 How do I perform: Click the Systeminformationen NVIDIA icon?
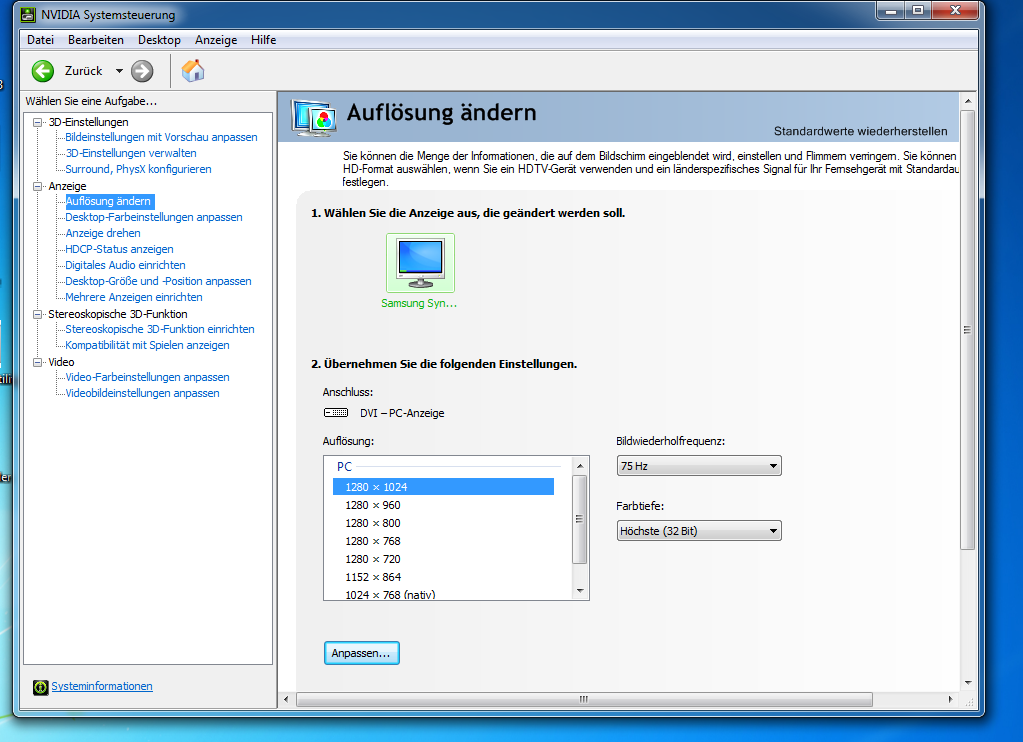(40, 687)
